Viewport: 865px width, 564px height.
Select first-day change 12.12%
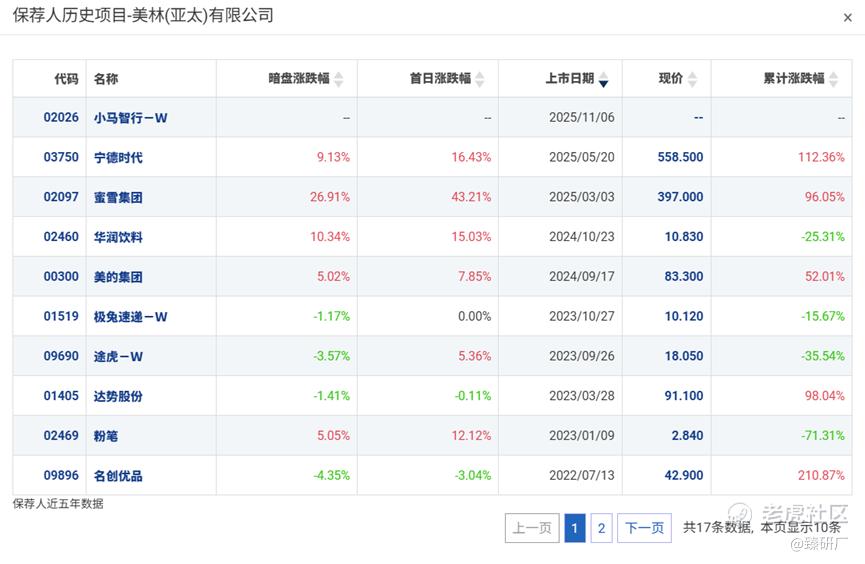pyautogui.click(x=471, y=435)
